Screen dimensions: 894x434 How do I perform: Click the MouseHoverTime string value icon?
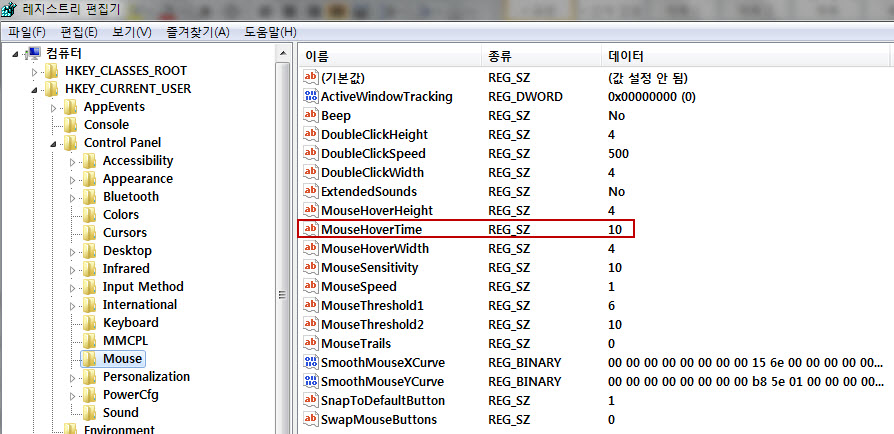[x=310, y=230]
